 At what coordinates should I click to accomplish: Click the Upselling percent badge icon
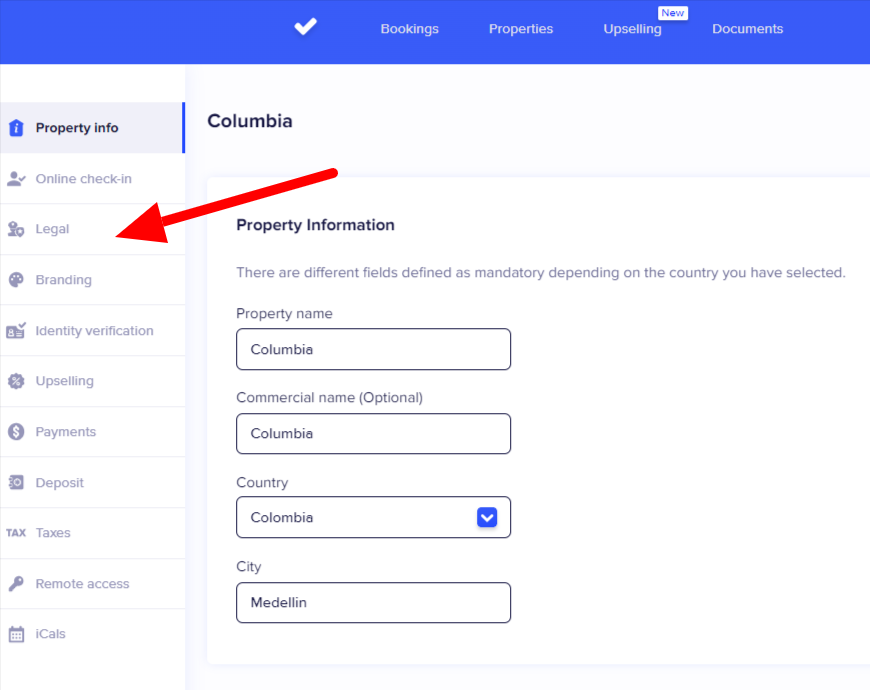tap(16, 381)
